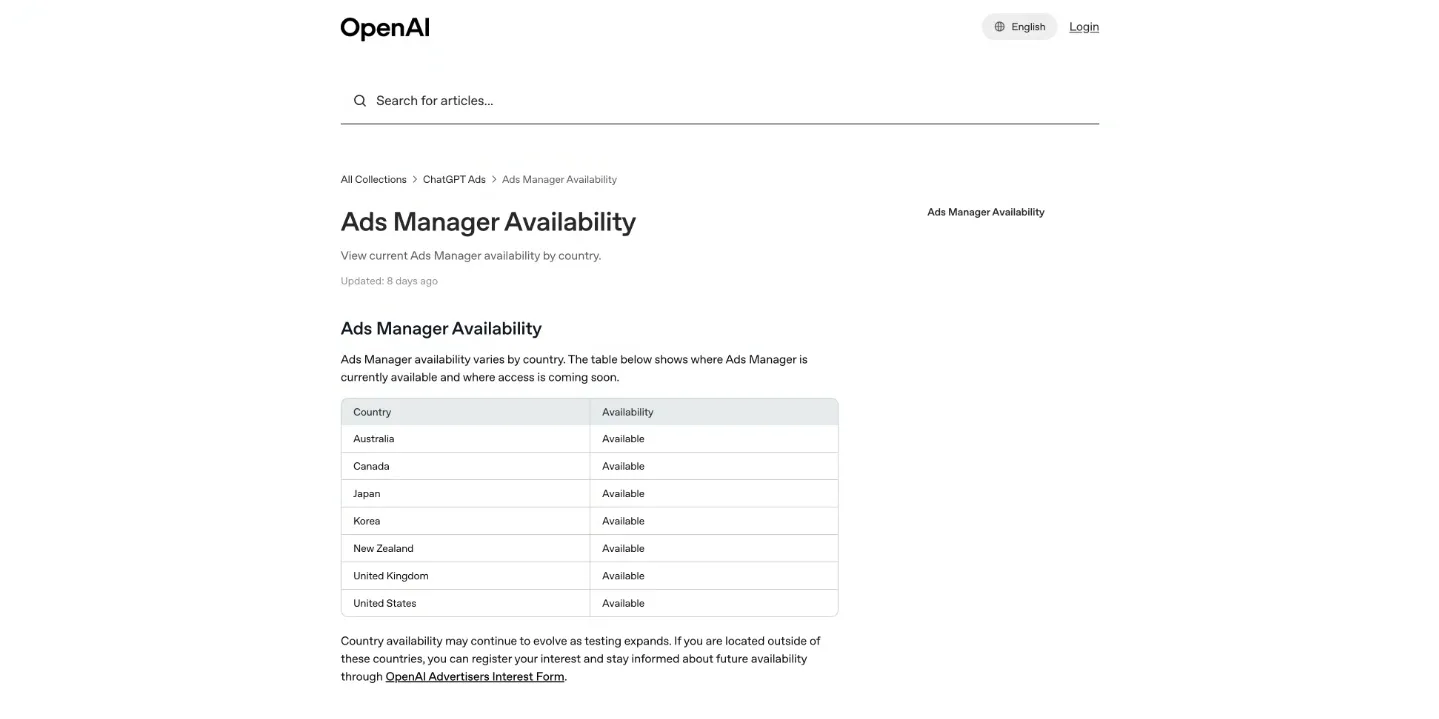Click the Availability column header

[714, 412]
